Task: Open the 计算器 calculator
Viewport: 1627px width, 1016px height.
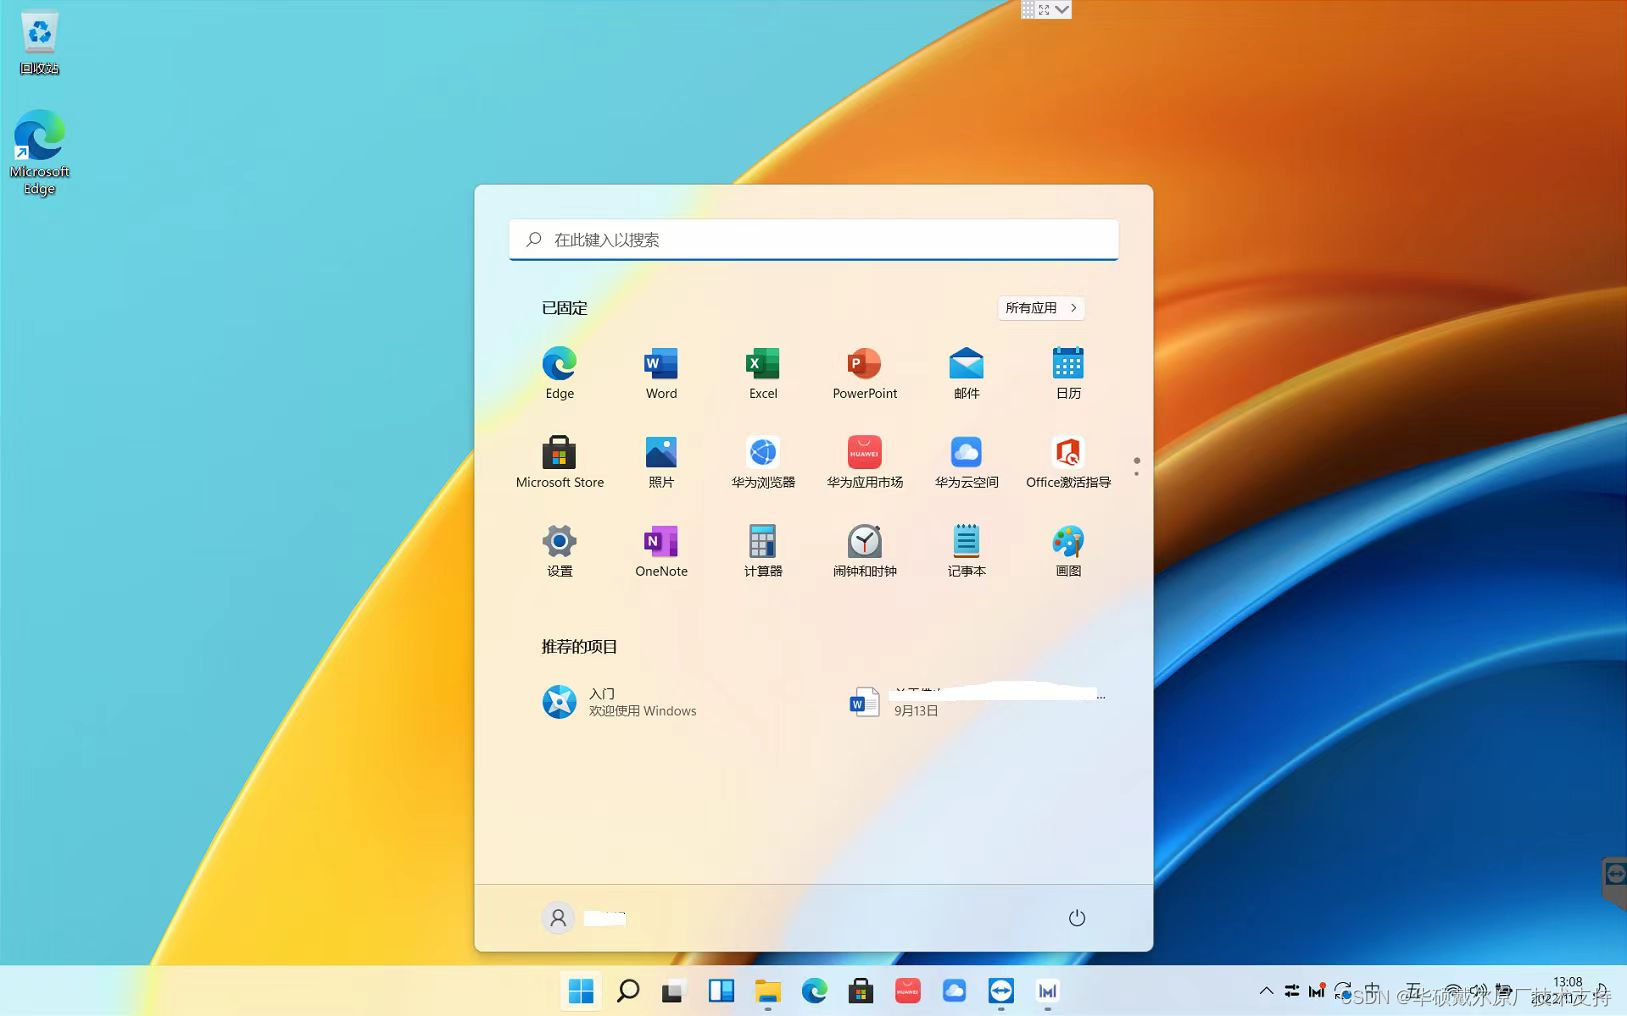Action: point(763,551)
